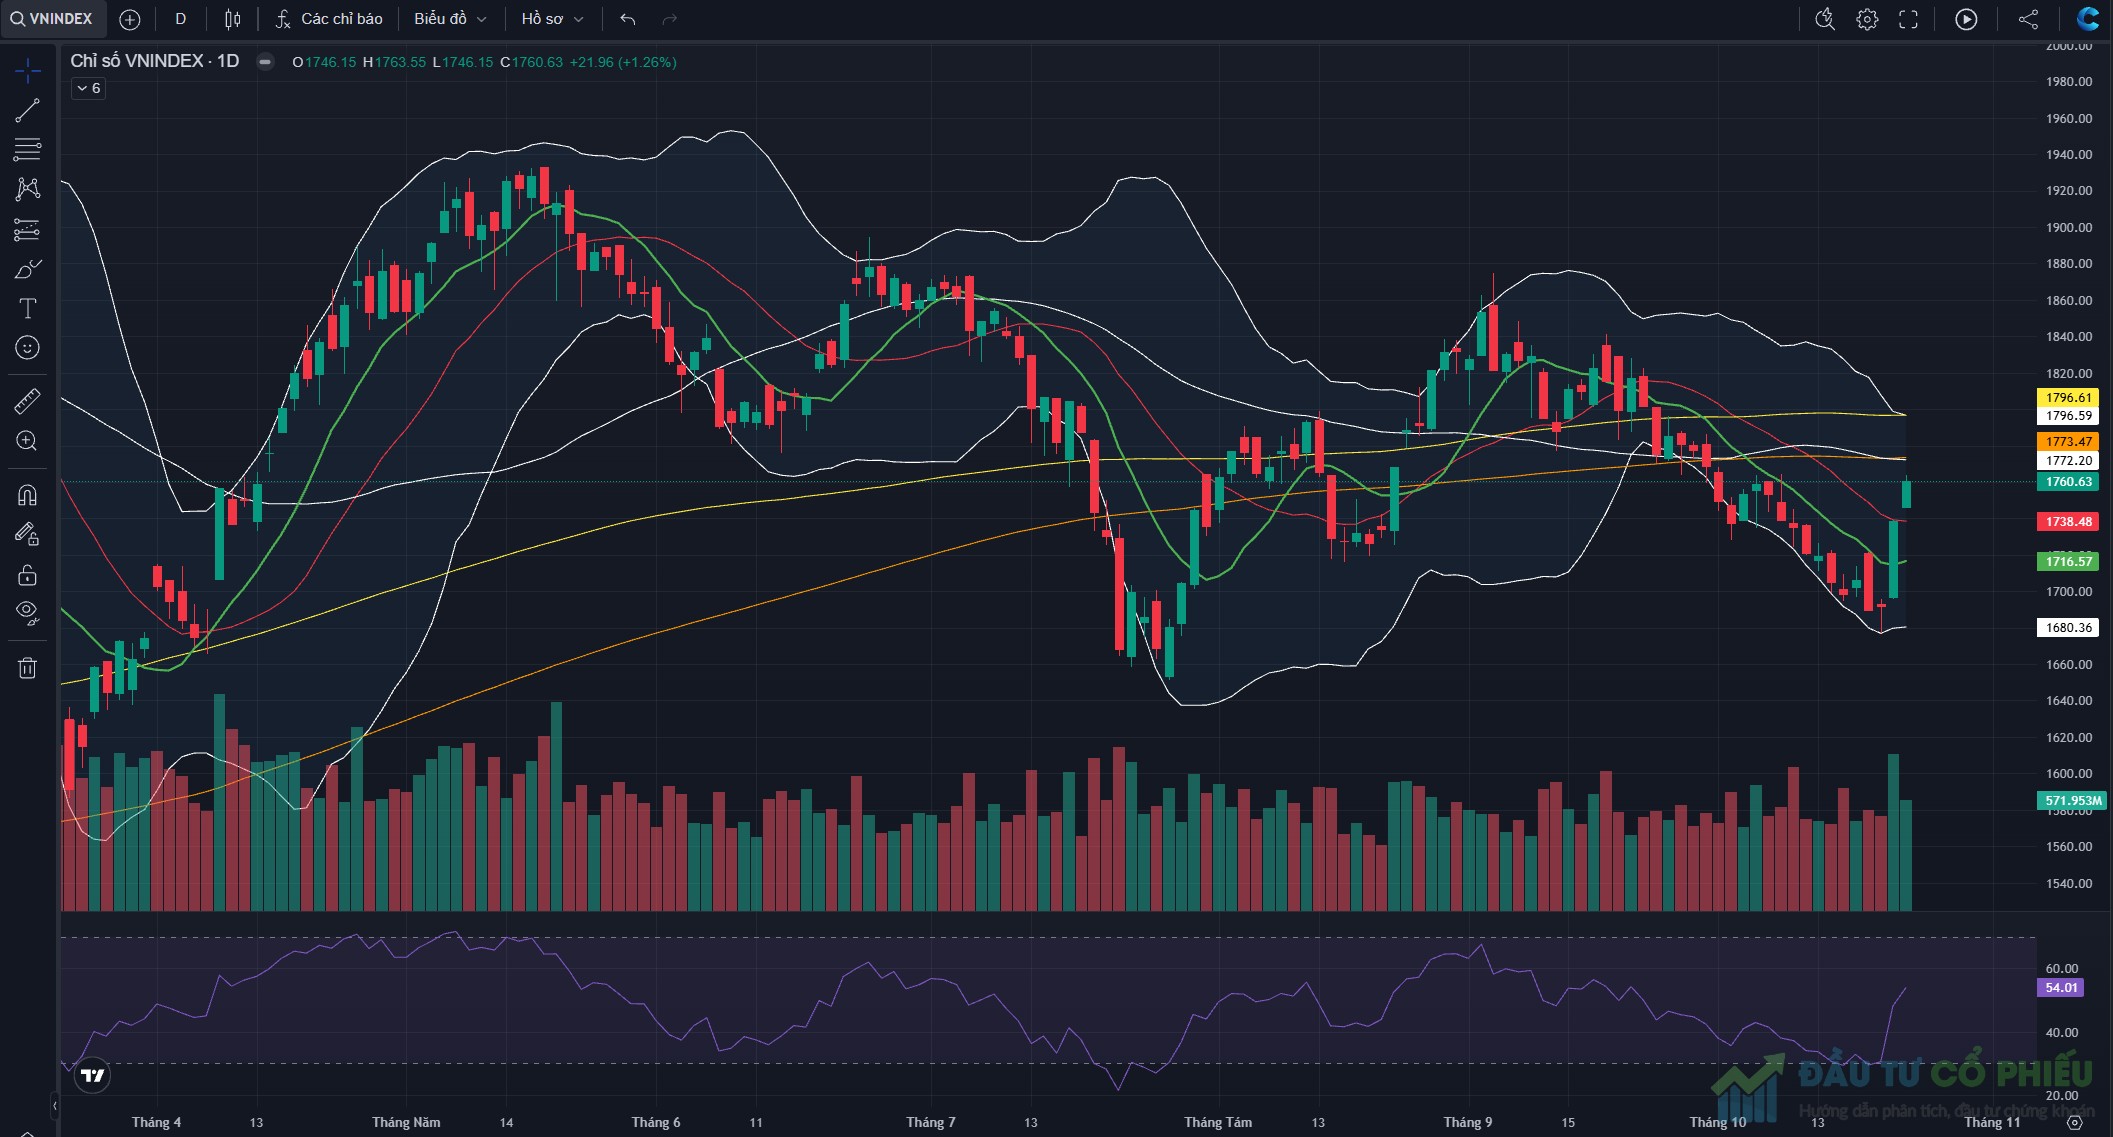Toggle lock all drawings
The height and width of the screenshot is (1137, 2113).
tap(28, 575)
